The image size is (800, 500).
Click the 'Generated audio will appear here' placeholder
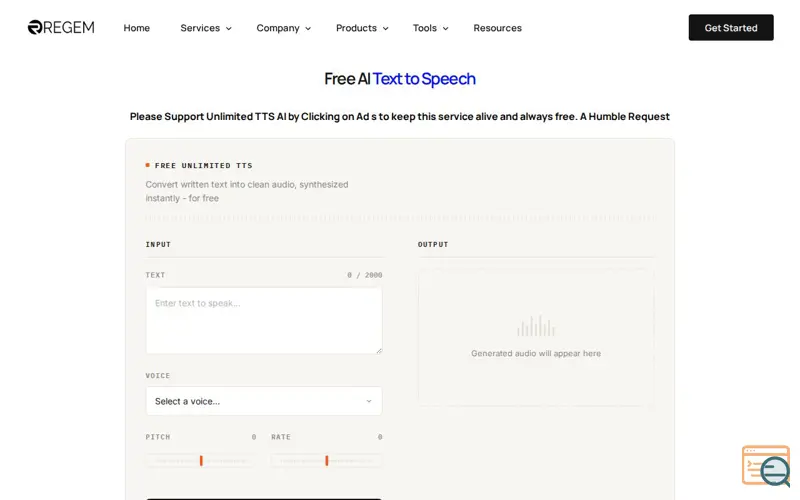click(536, 353)
